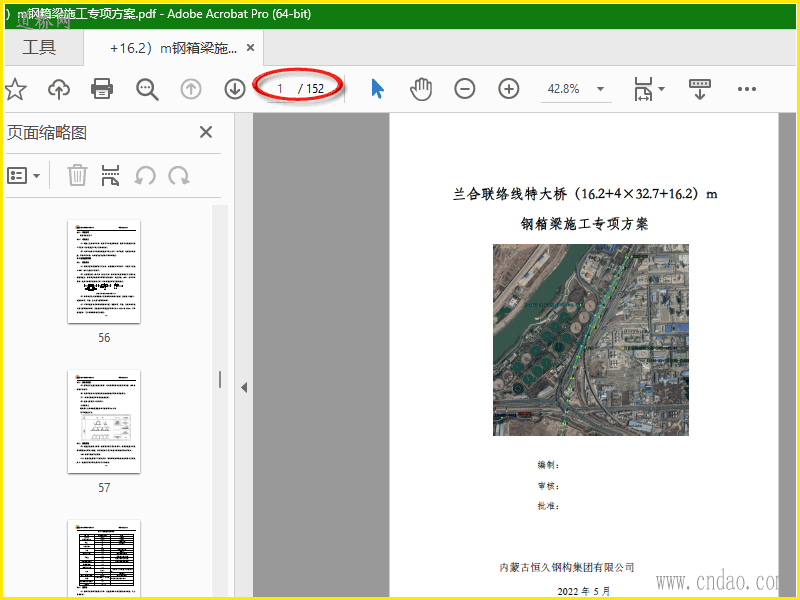
Task: Click the star bookmark icon
Action: tap(16, 89)
